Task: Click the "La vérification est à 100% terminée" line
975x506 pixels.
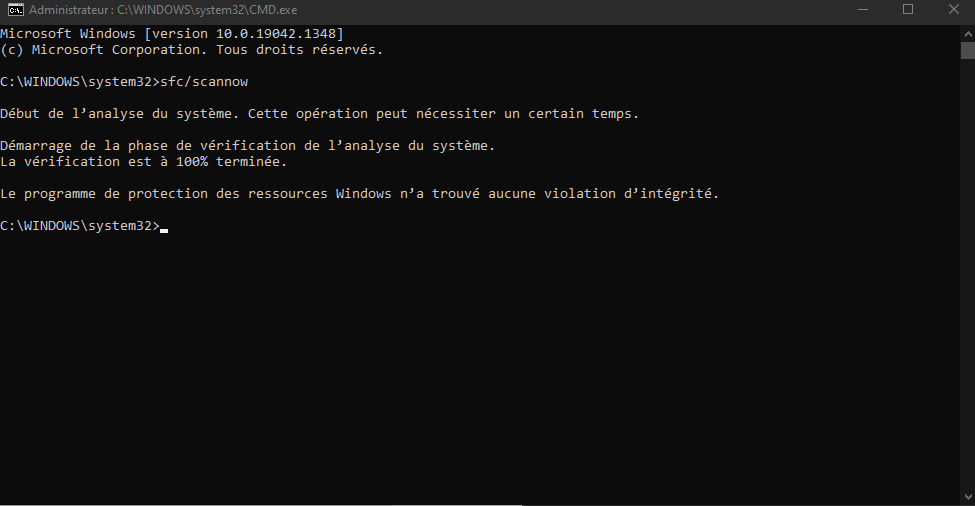Action: pyautogui.click(x=144, y=162)
